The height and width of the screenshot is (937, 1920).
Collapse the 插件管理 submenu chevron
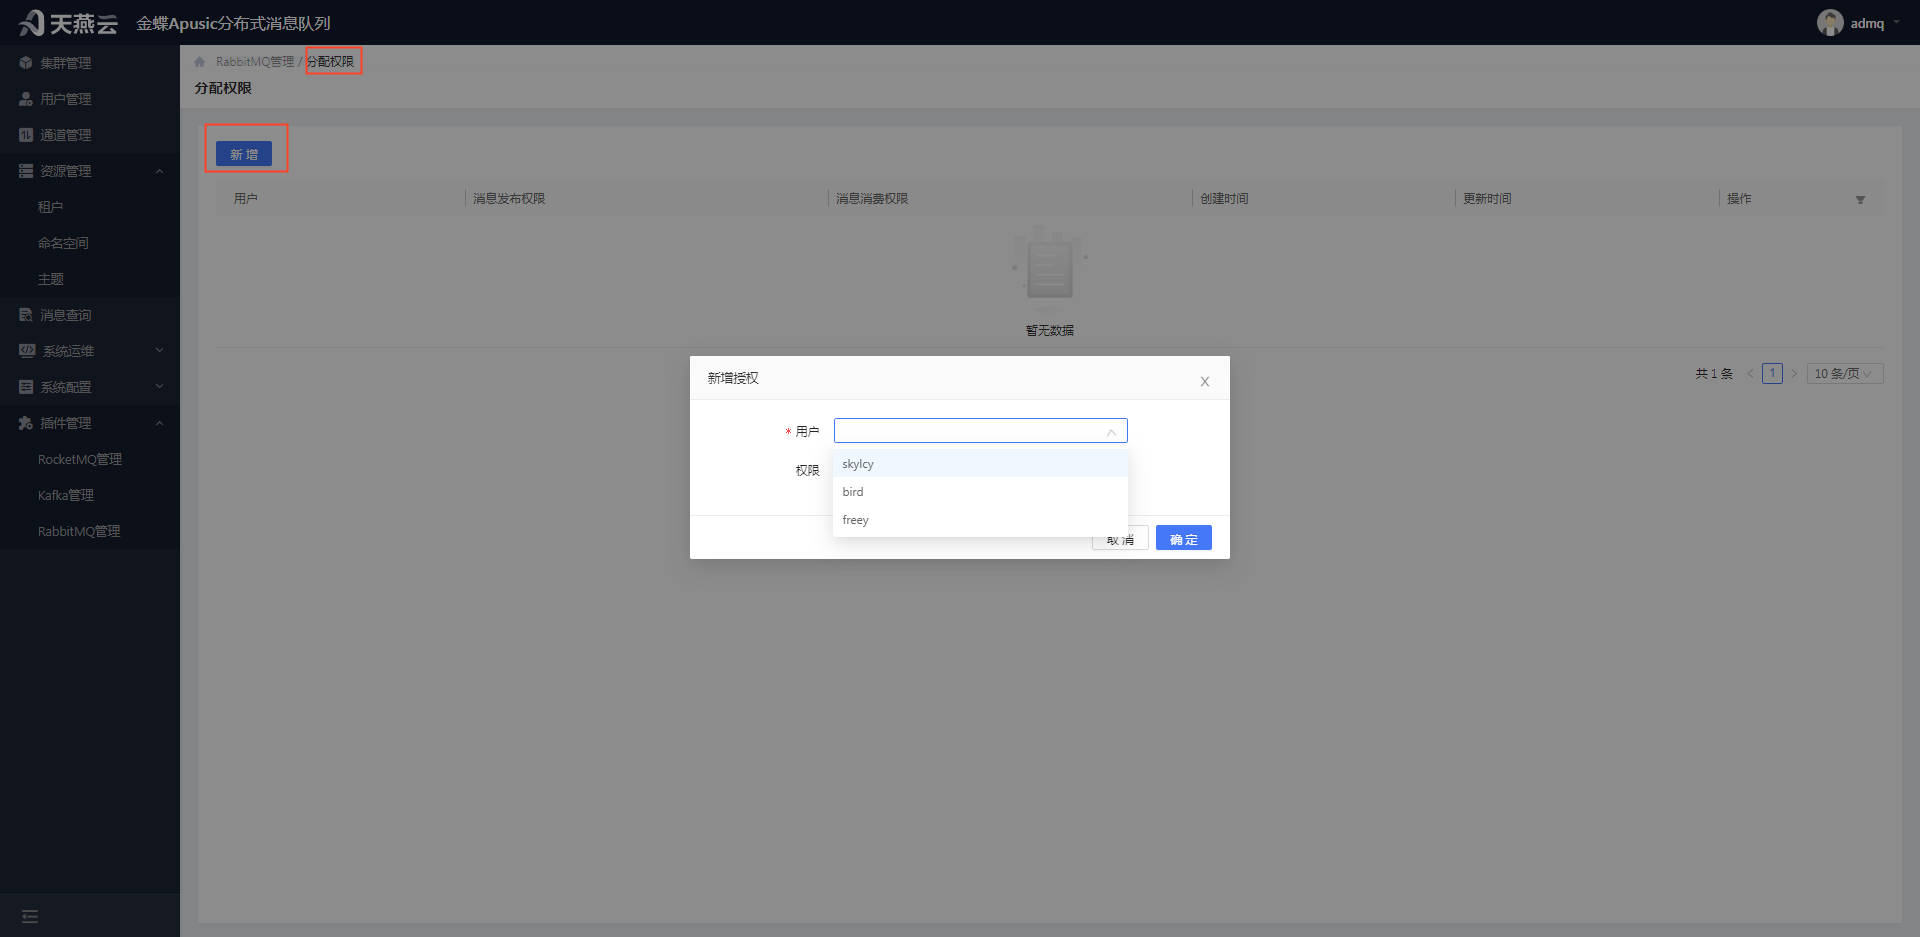(x=159, y=423)
